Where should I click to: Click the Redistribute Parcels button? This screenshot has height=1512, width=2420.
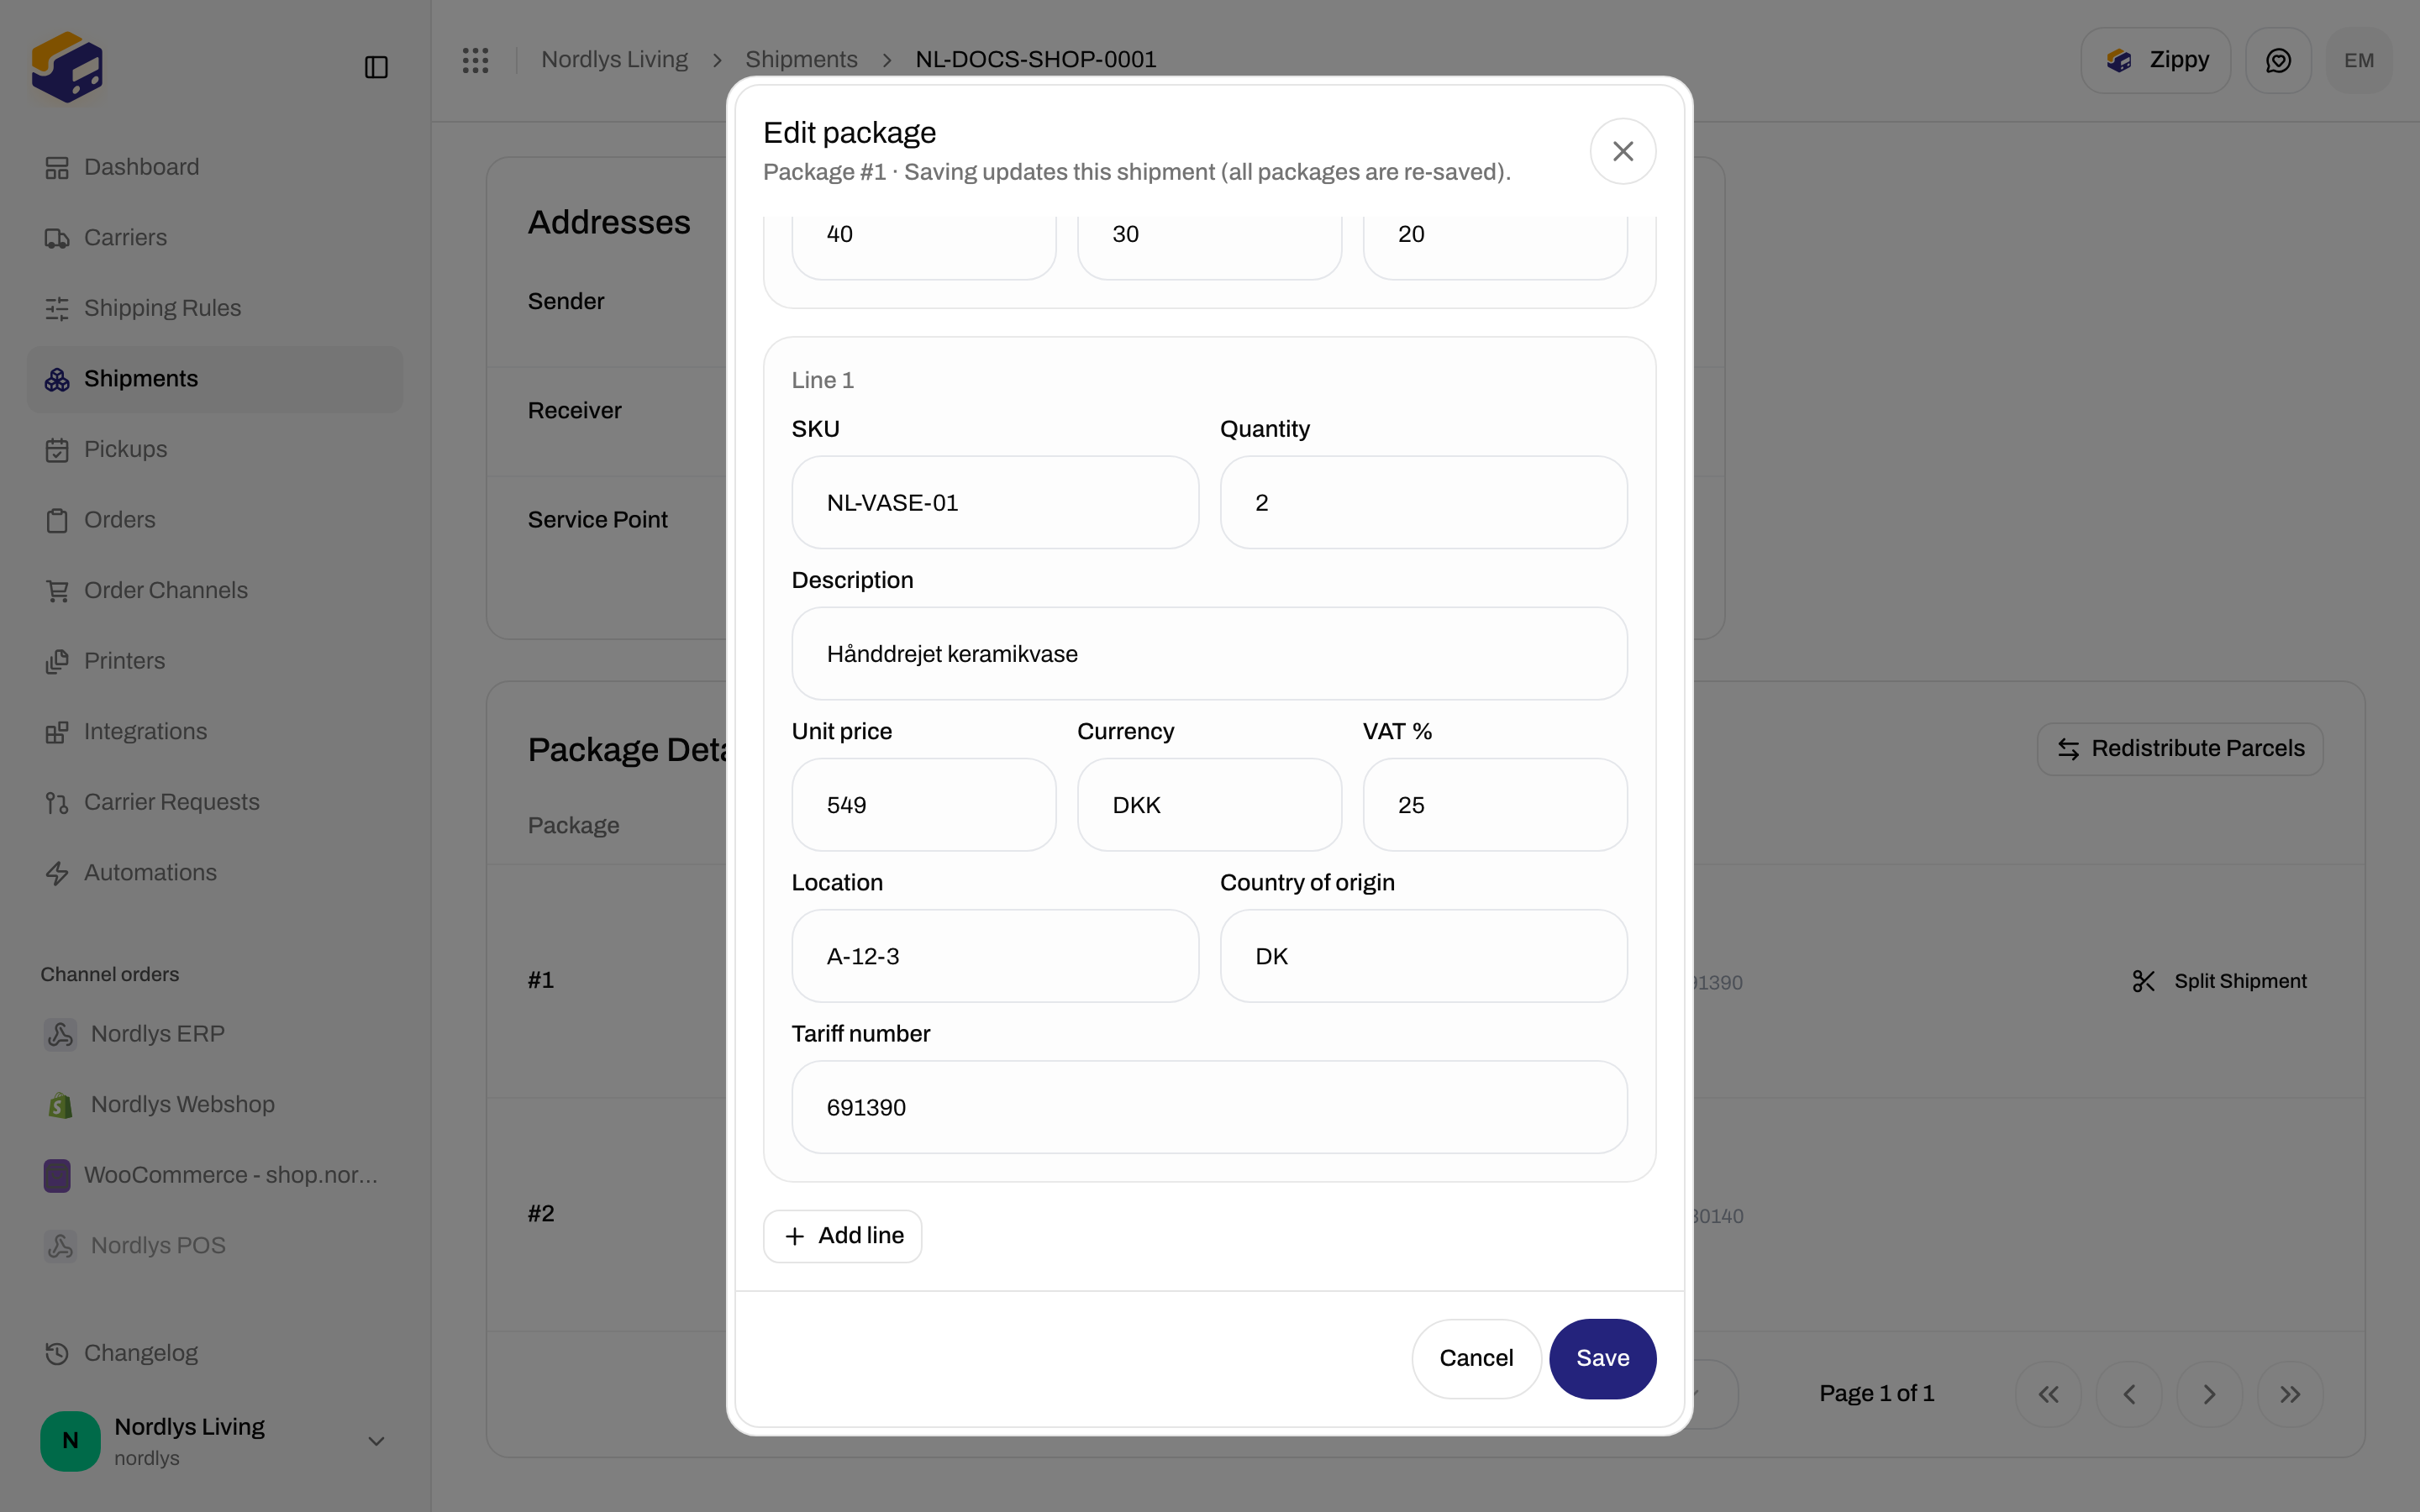[2180, 749]
